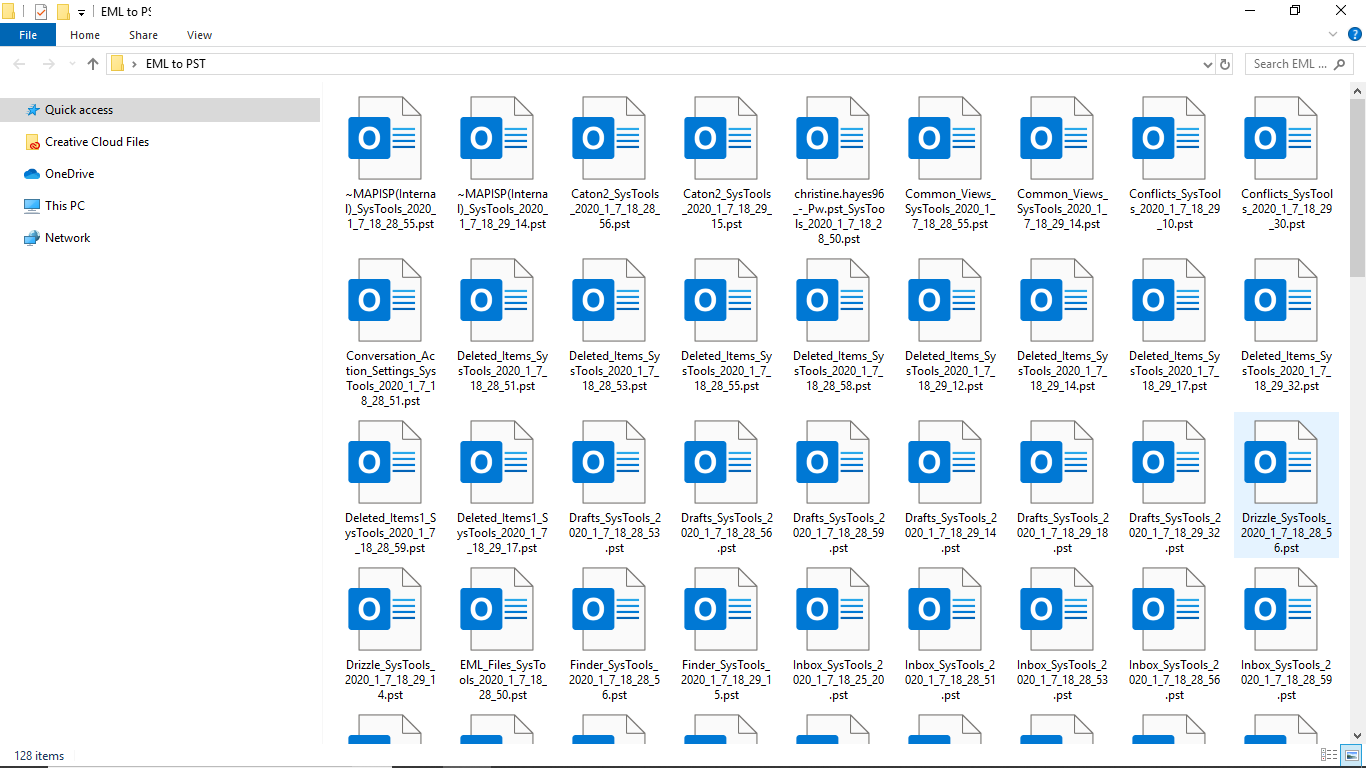The width and height of the screenshot is (1366, 768).
Task: Select Deleted_Items_SysTools_2020_1_7_18_28_58.pst file
Action: click(x=837, y=325)
